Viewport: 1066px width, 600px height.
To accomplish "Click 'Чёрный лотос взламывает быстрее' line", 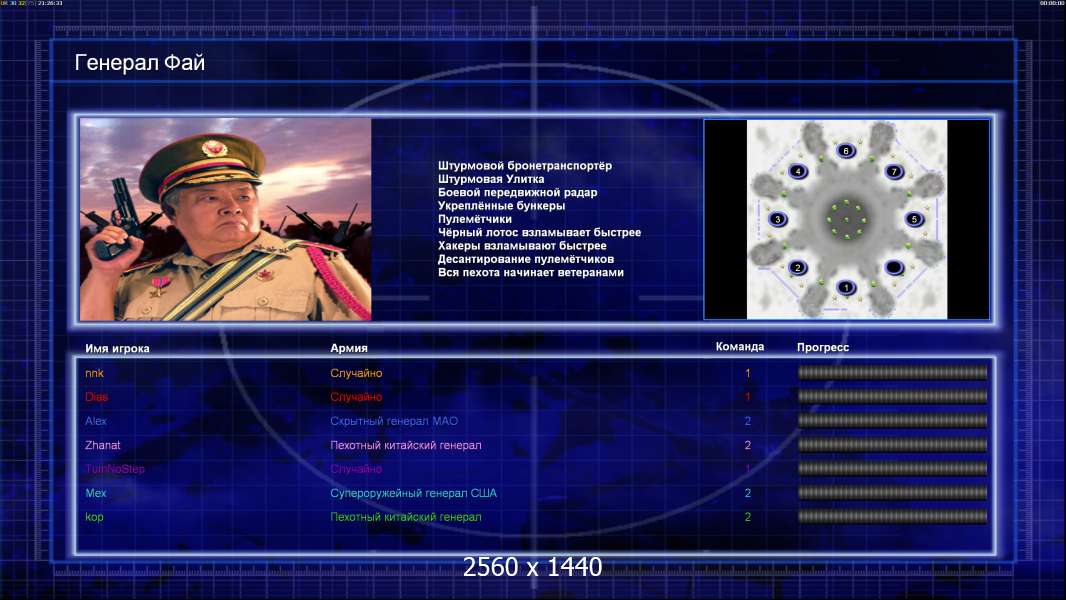I will pos(539,232).
